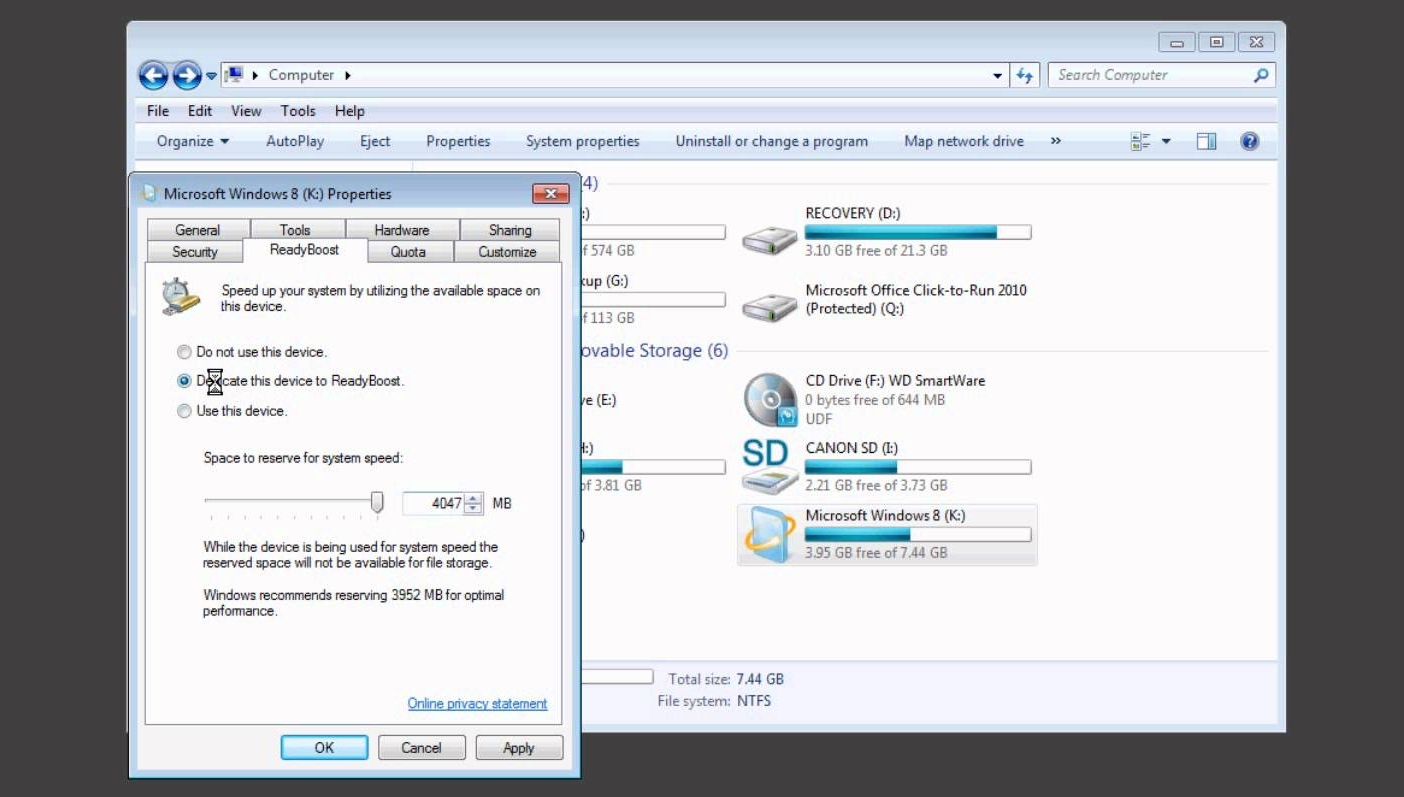Viewport: 1404px width, 797px height.
Task: Select 'Dedicate this device to ReadyBoost' option
Action: (x=184, y=381)
